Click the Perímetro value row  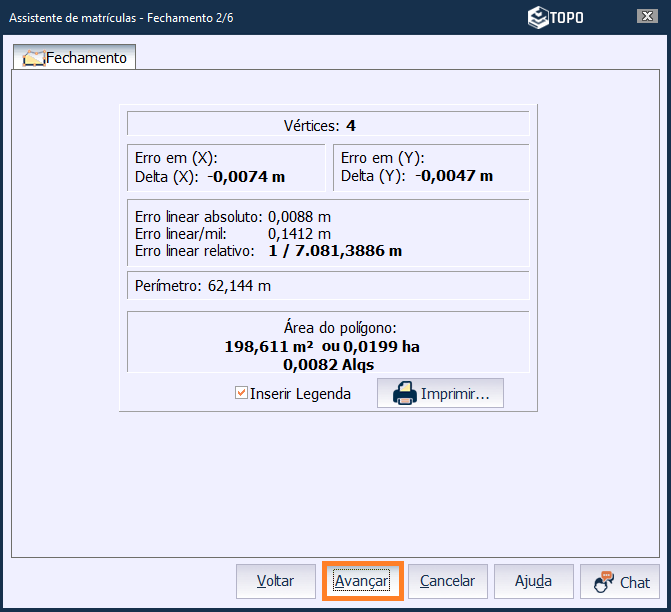[x=203, y=286]
